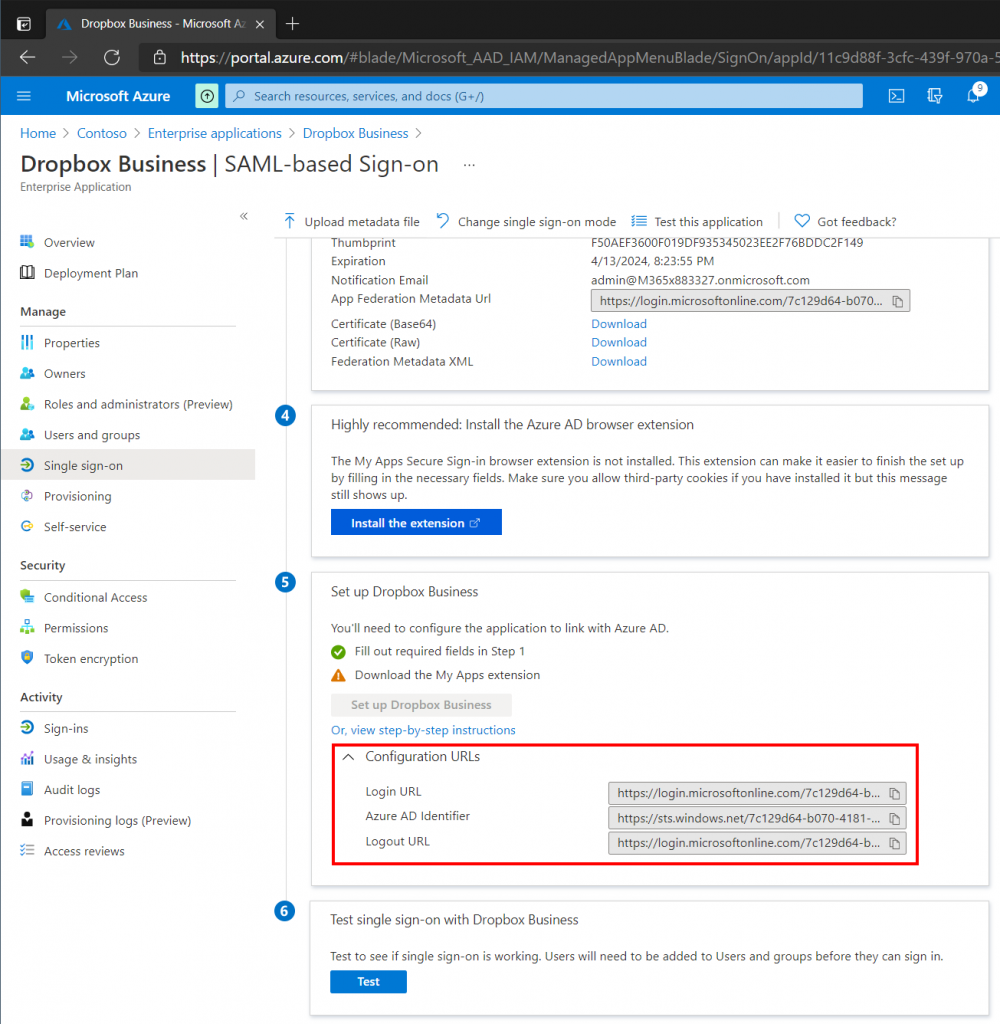
Task: Click the Conditional Access icon
Action: coord(27,597)
